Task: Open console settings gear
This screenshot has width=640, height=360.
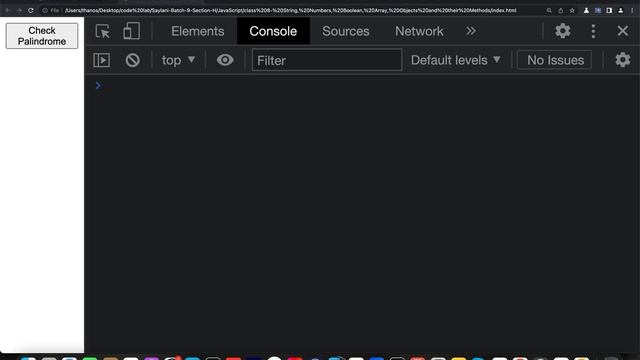Action: click(x=622, y=60)
